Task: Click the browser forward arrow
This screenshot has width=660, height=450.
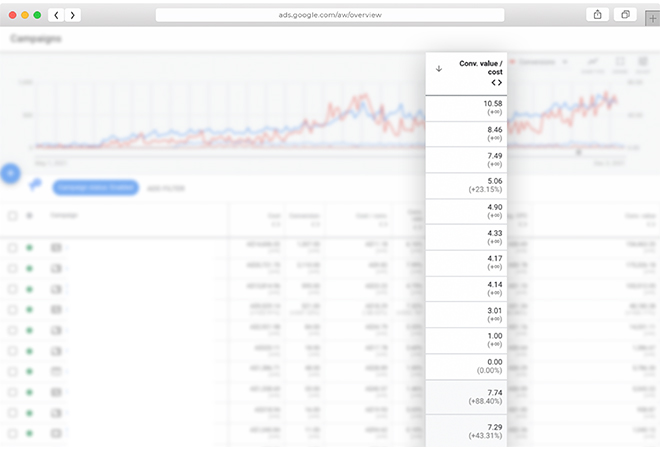Action: tap(73, 15)
